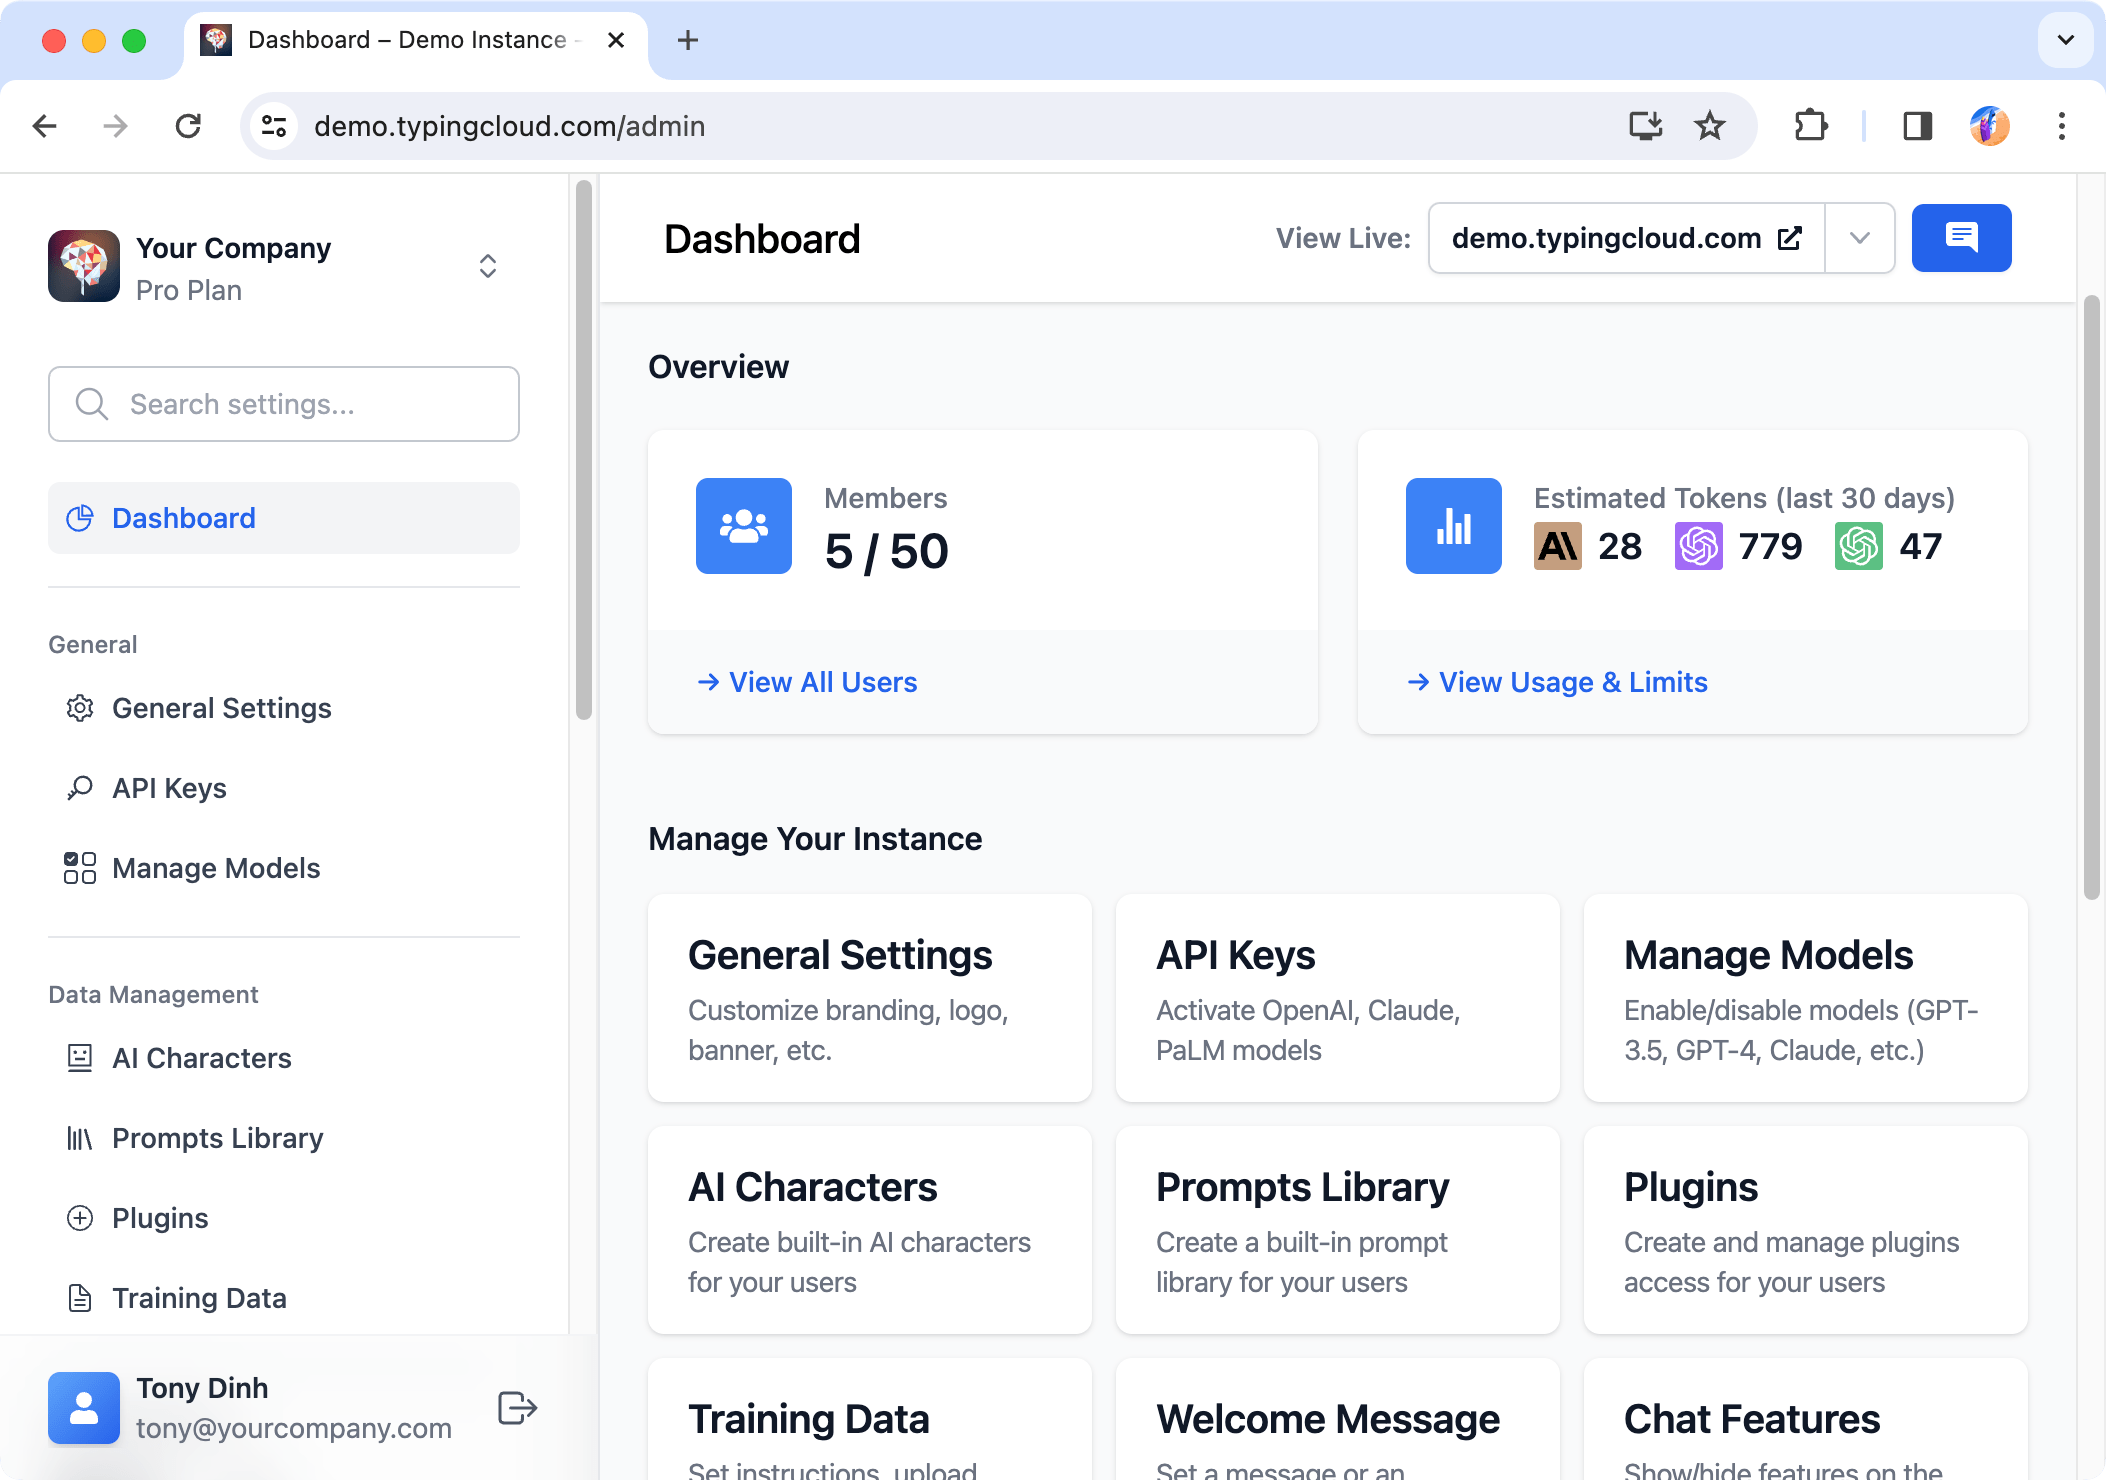Click the View All Users link
Image resolution: width=2106 pixels, height=1480 pixels.
[822, 682]
